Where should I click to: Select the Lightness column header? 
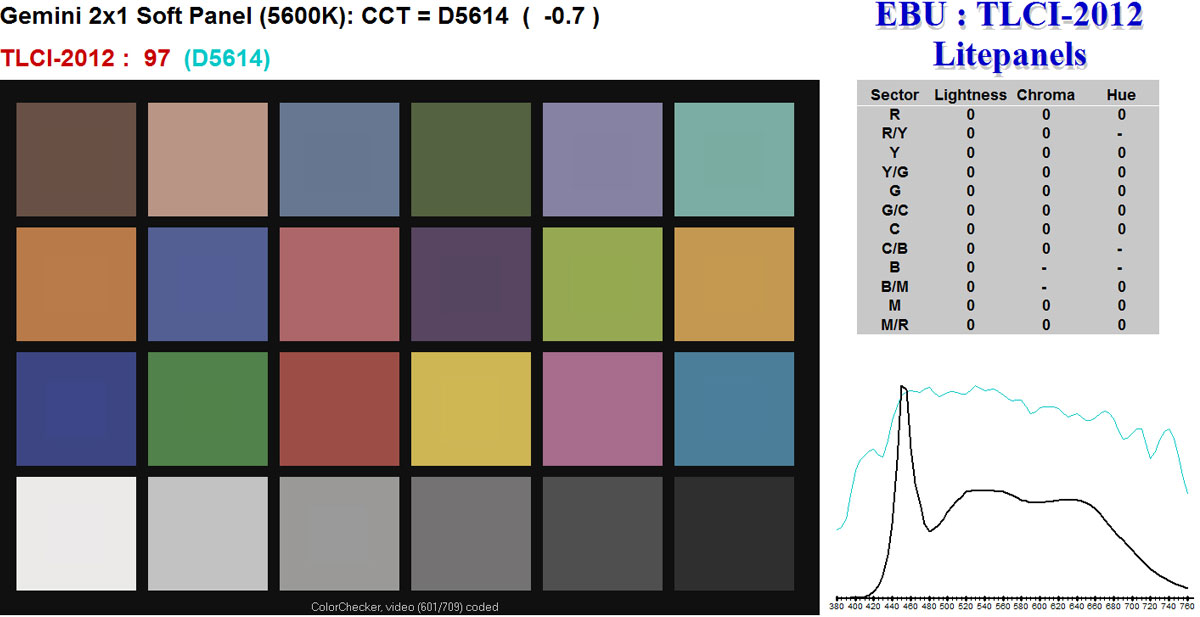click(x=970, y=95)
